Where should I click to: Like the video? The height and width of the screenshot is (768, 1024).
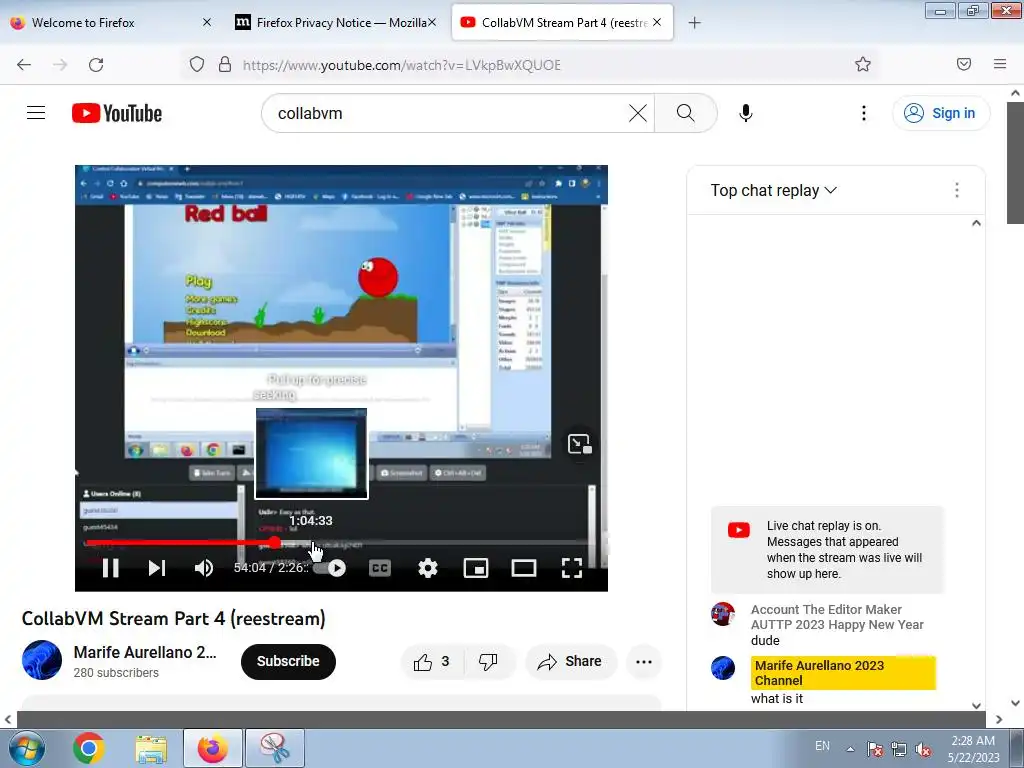tap(432, 662)
